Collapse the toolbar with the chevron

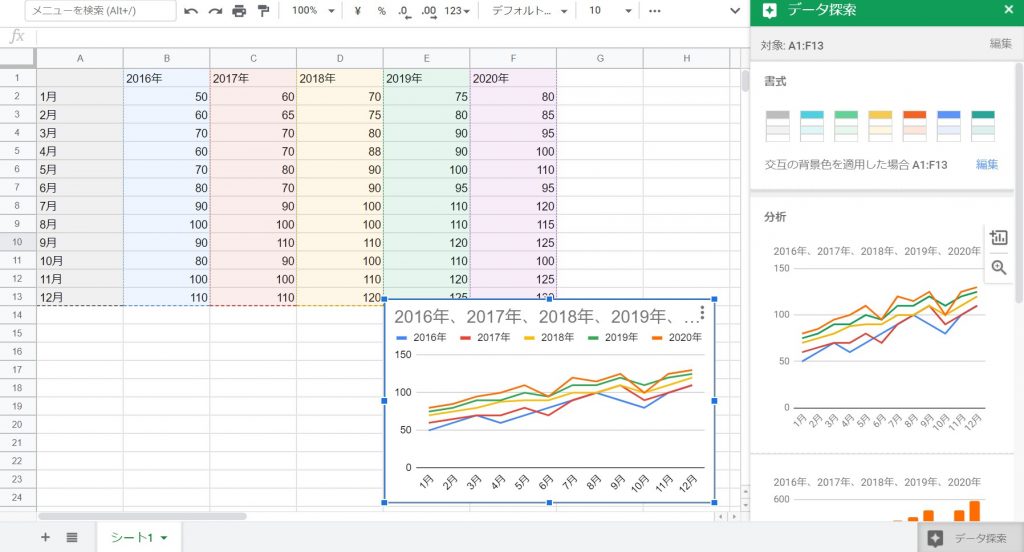(x=735, y=11)
